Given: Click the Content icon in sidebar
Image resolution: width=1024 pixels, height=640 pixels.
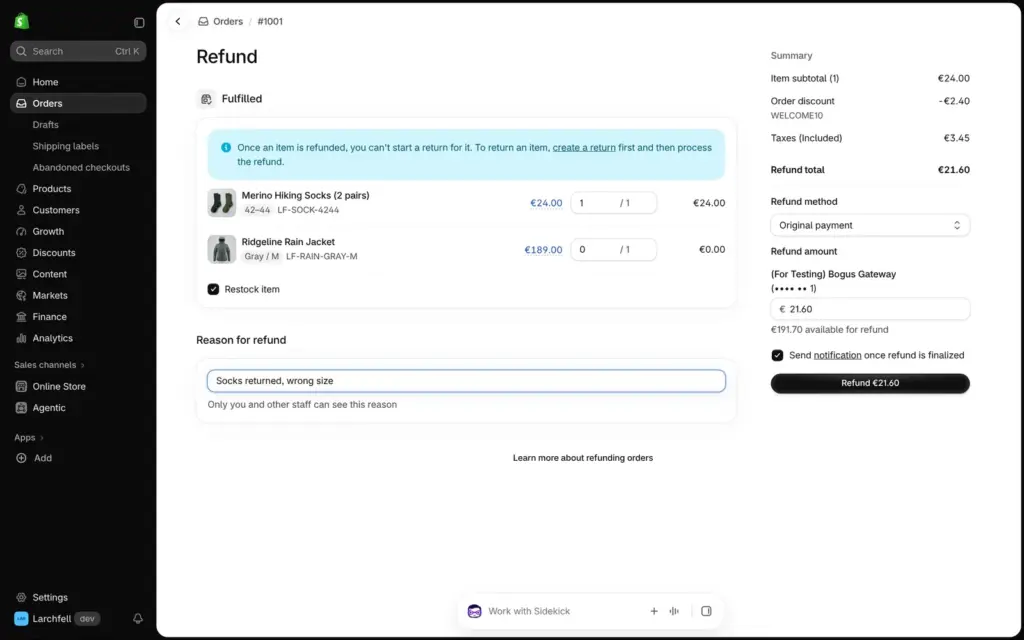Looking at the screenshot, I should point(22,274).
